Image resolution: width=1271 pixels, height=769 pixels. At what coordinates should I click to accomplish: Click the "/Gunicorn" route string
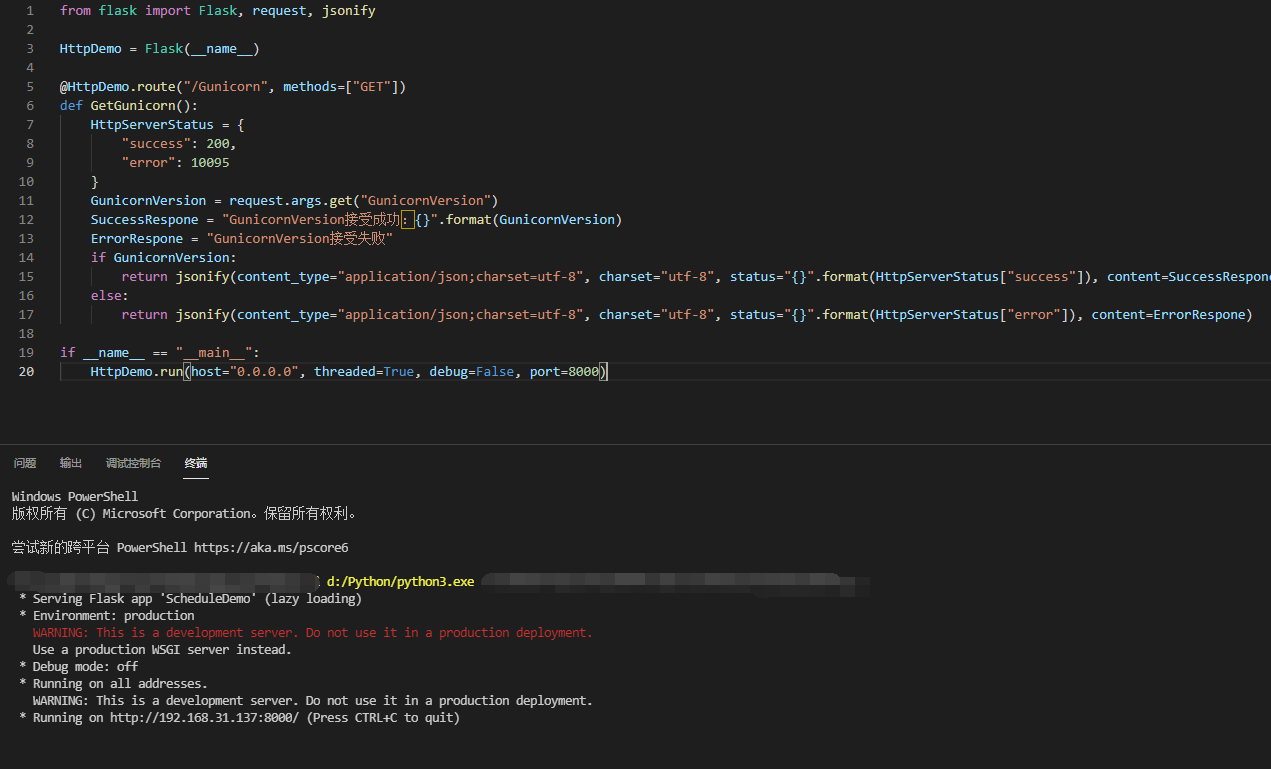point(228,86)
